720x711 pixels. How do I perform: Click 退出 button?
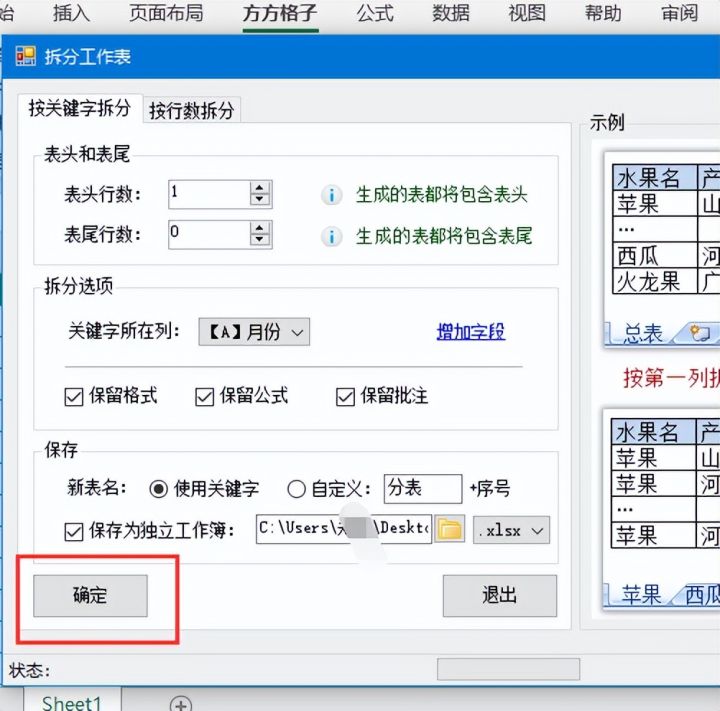500,595
